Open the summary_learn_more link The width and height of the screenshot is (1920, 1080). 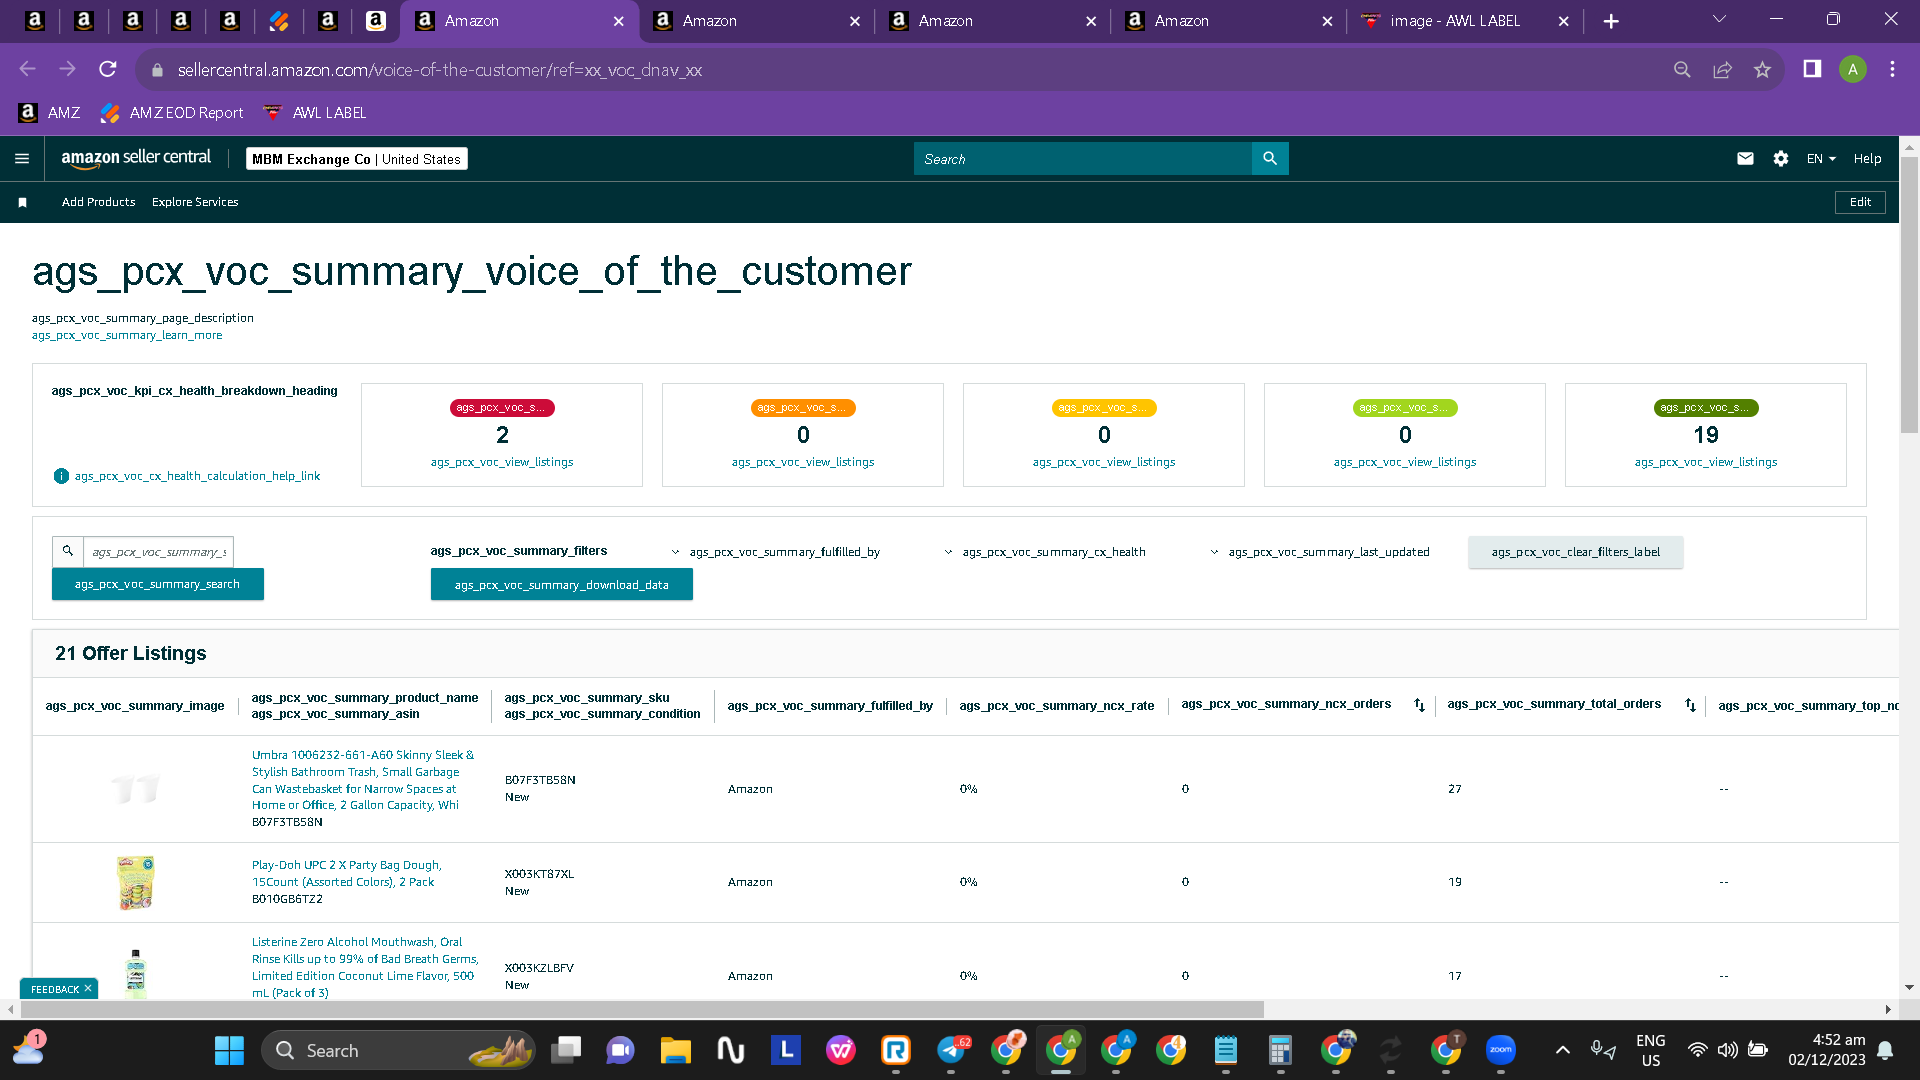tap(127, 335)
